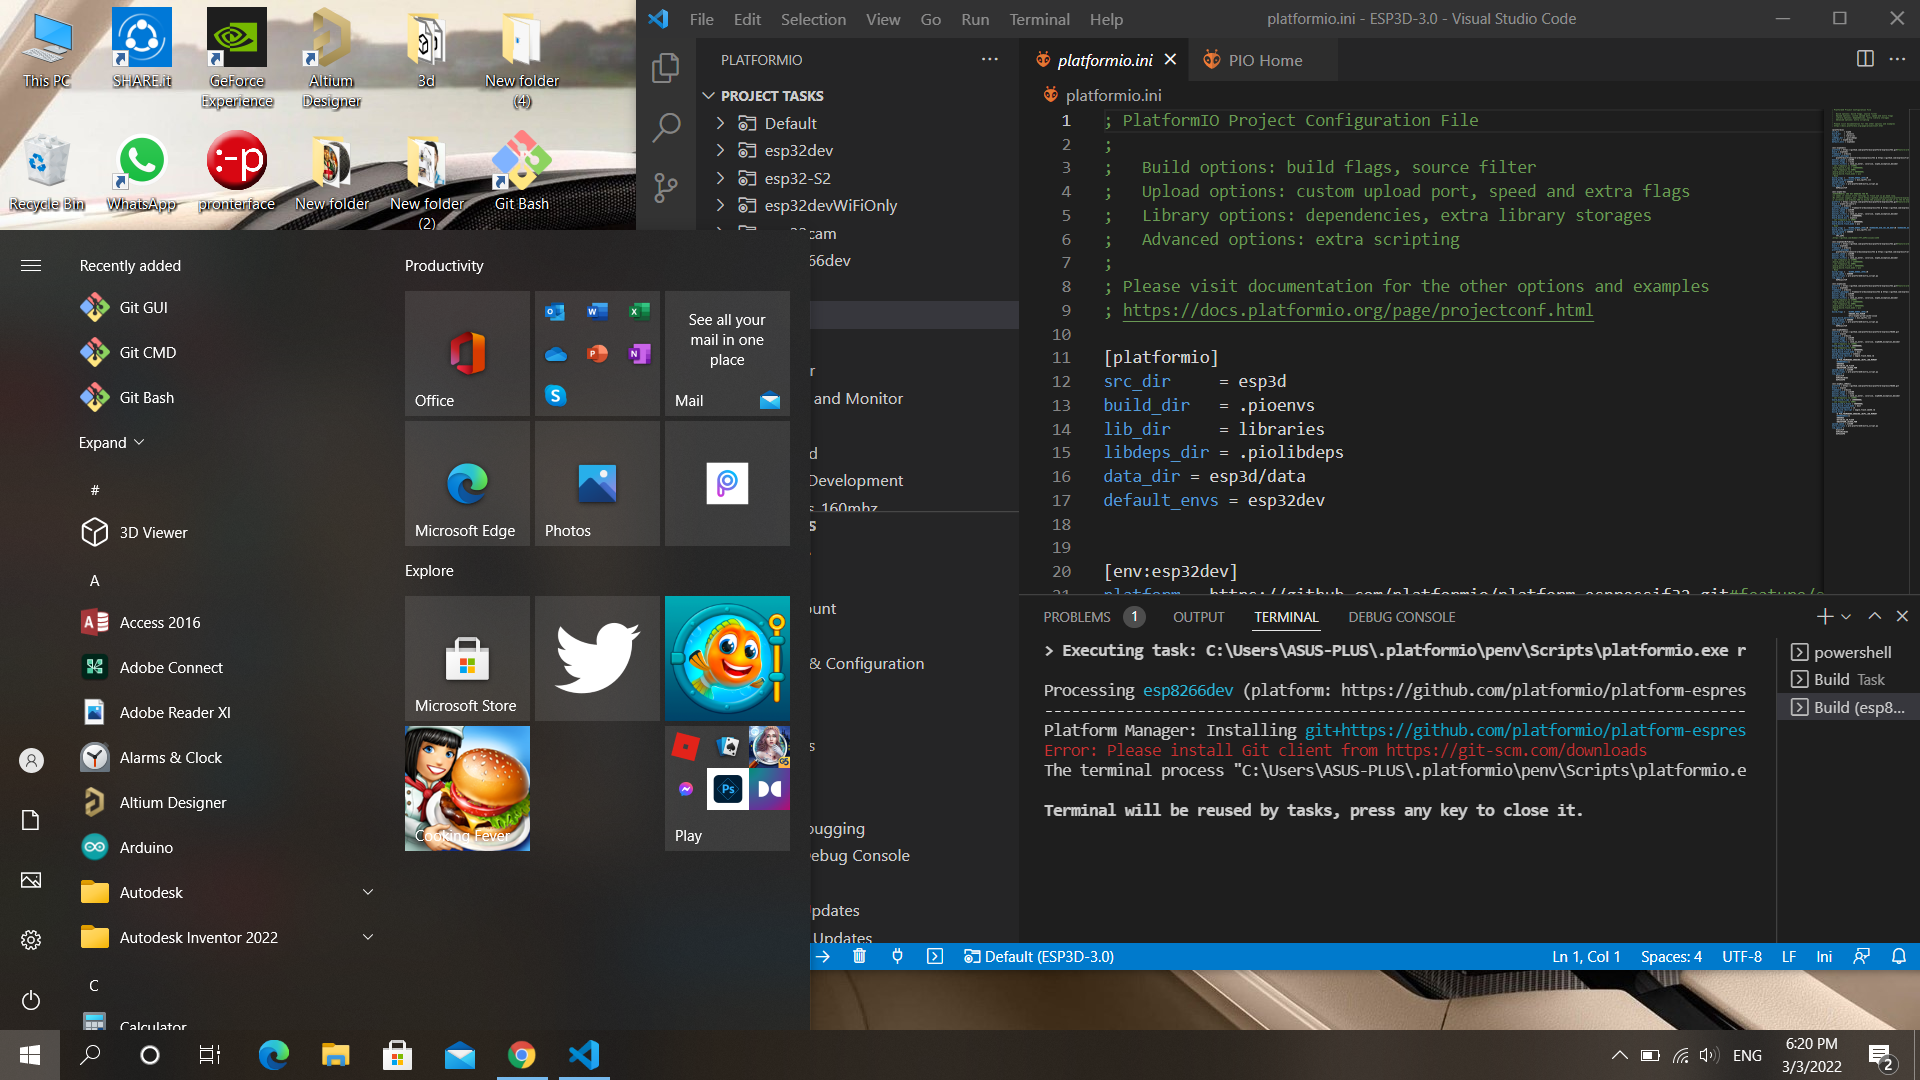1920x1080 pixels.
Task: Open PlatformIO new terminal icon in status bar
Action: (x=935, y=956)
